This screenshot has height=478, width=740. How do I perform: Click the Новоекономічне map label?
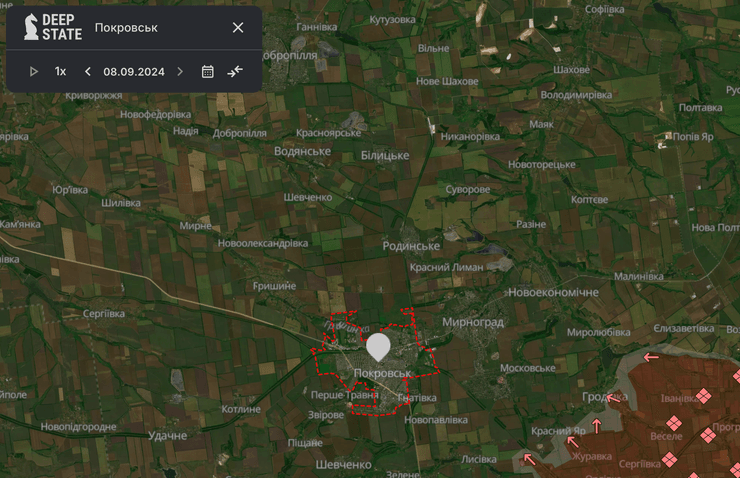(553, 292)
